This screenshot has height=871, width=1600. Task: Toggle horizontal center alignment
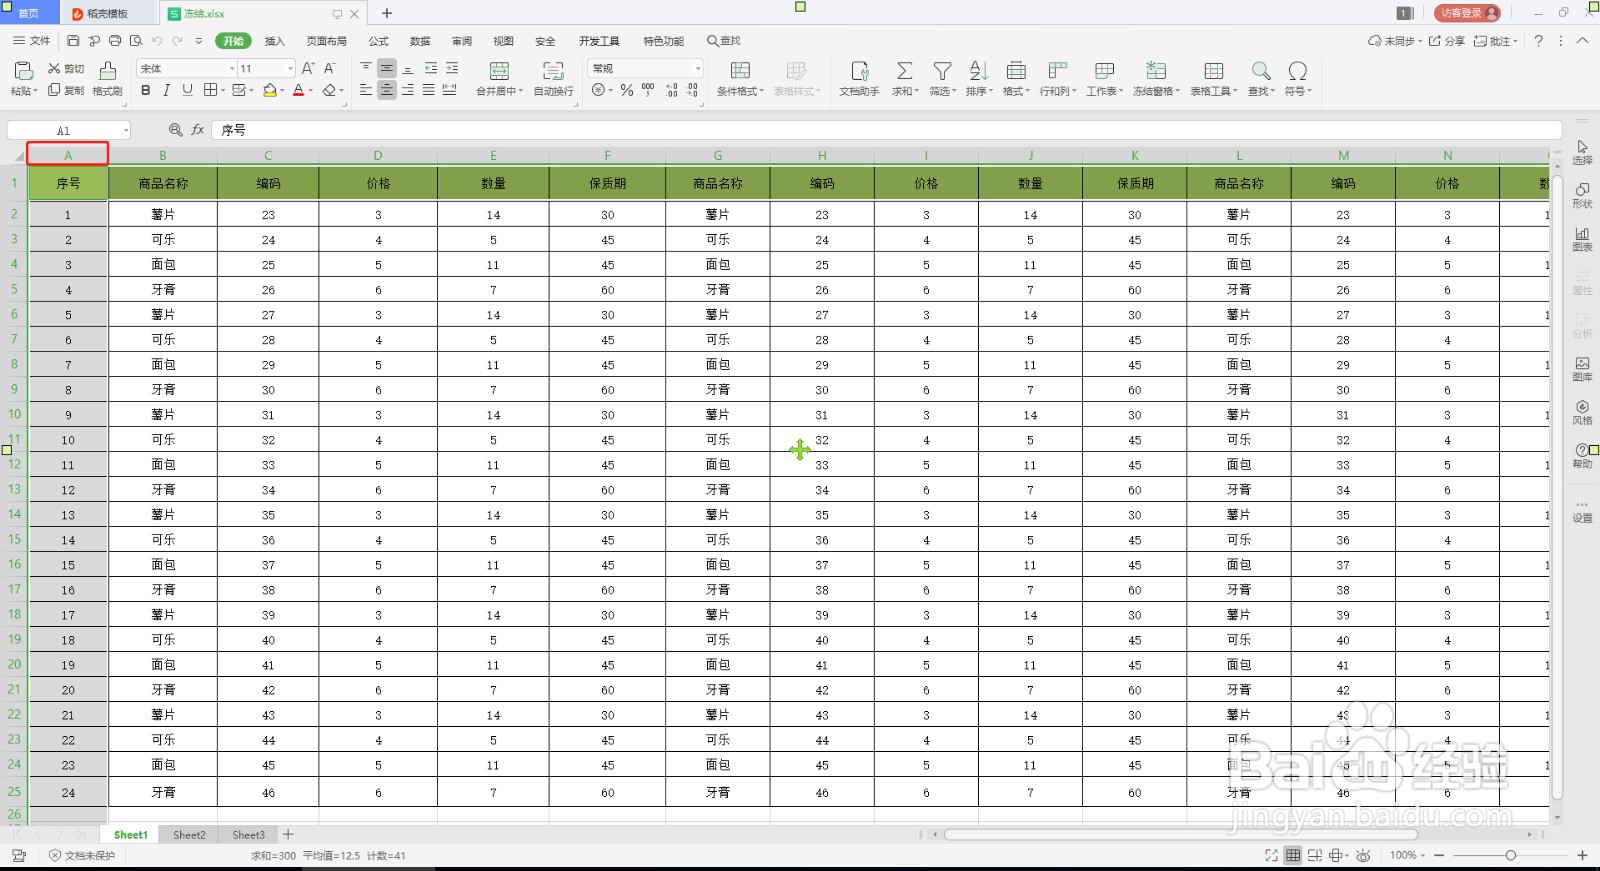coord(387,90)
